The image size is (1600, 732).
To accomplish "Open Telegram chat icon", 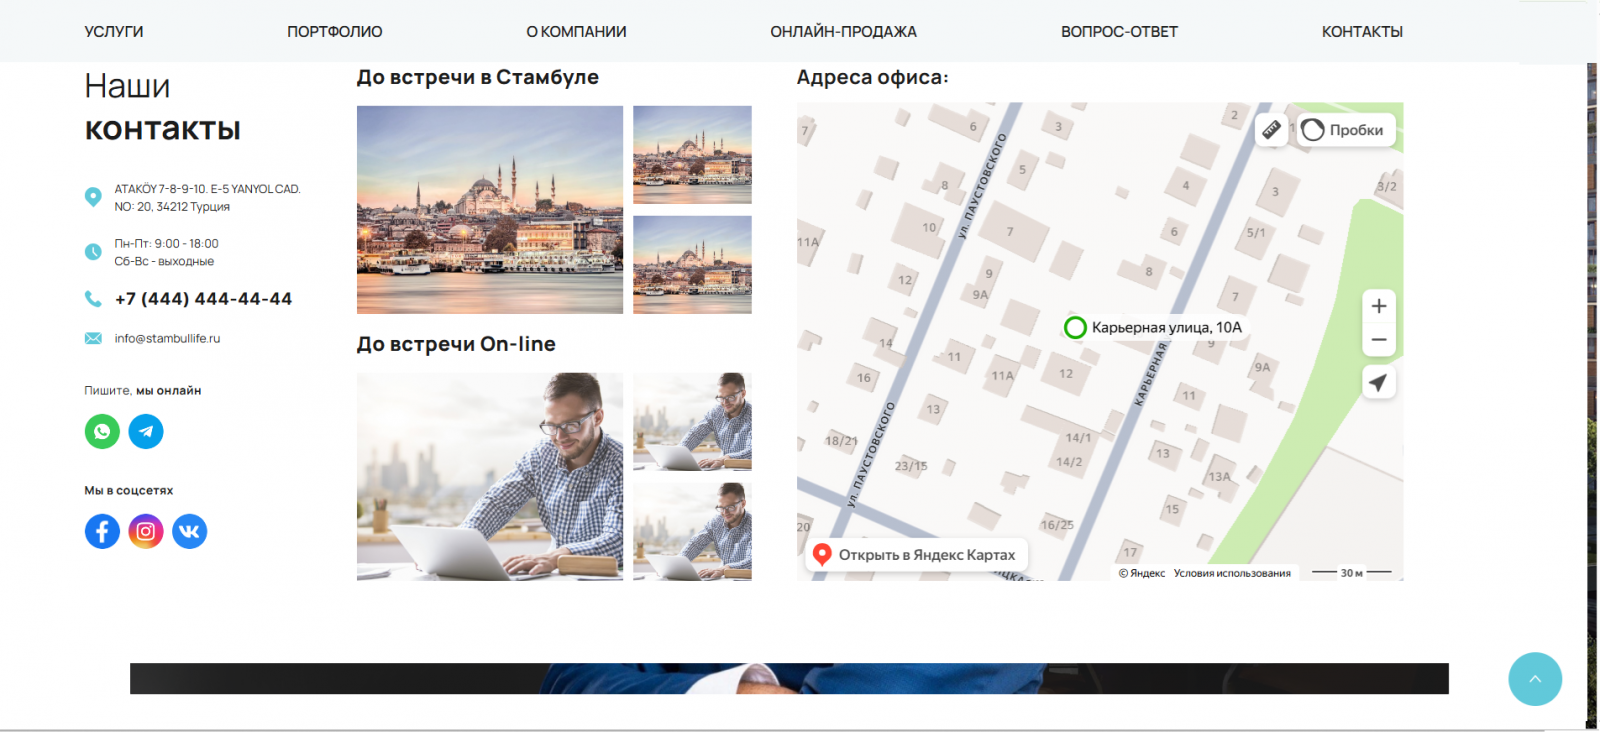I will (x=146, y=431).
